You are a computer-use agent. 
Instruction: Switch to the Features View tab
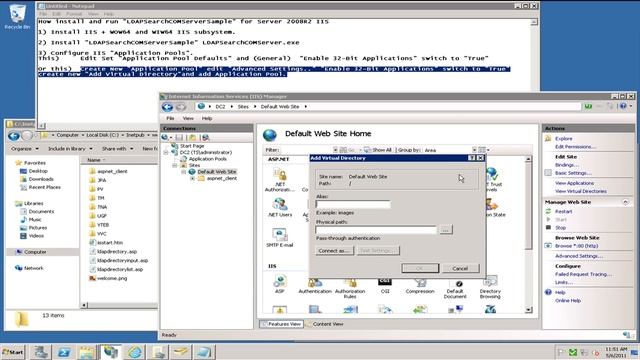point(281,324)
